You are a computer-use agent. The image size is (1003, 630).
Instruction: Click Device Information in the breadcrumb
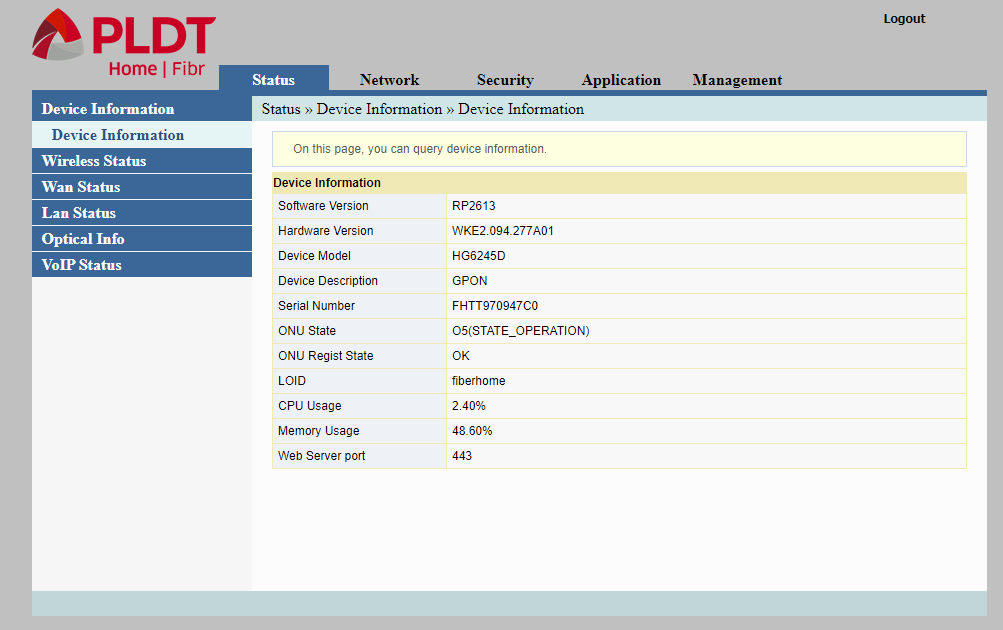point(379,109)
